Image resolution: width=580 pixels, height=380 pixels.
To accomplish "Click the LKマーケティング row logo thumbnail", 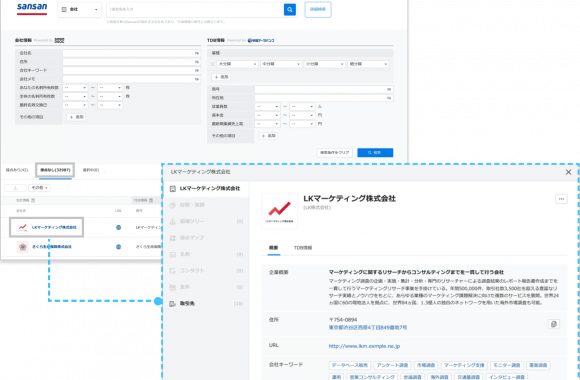I will [23, 227].
